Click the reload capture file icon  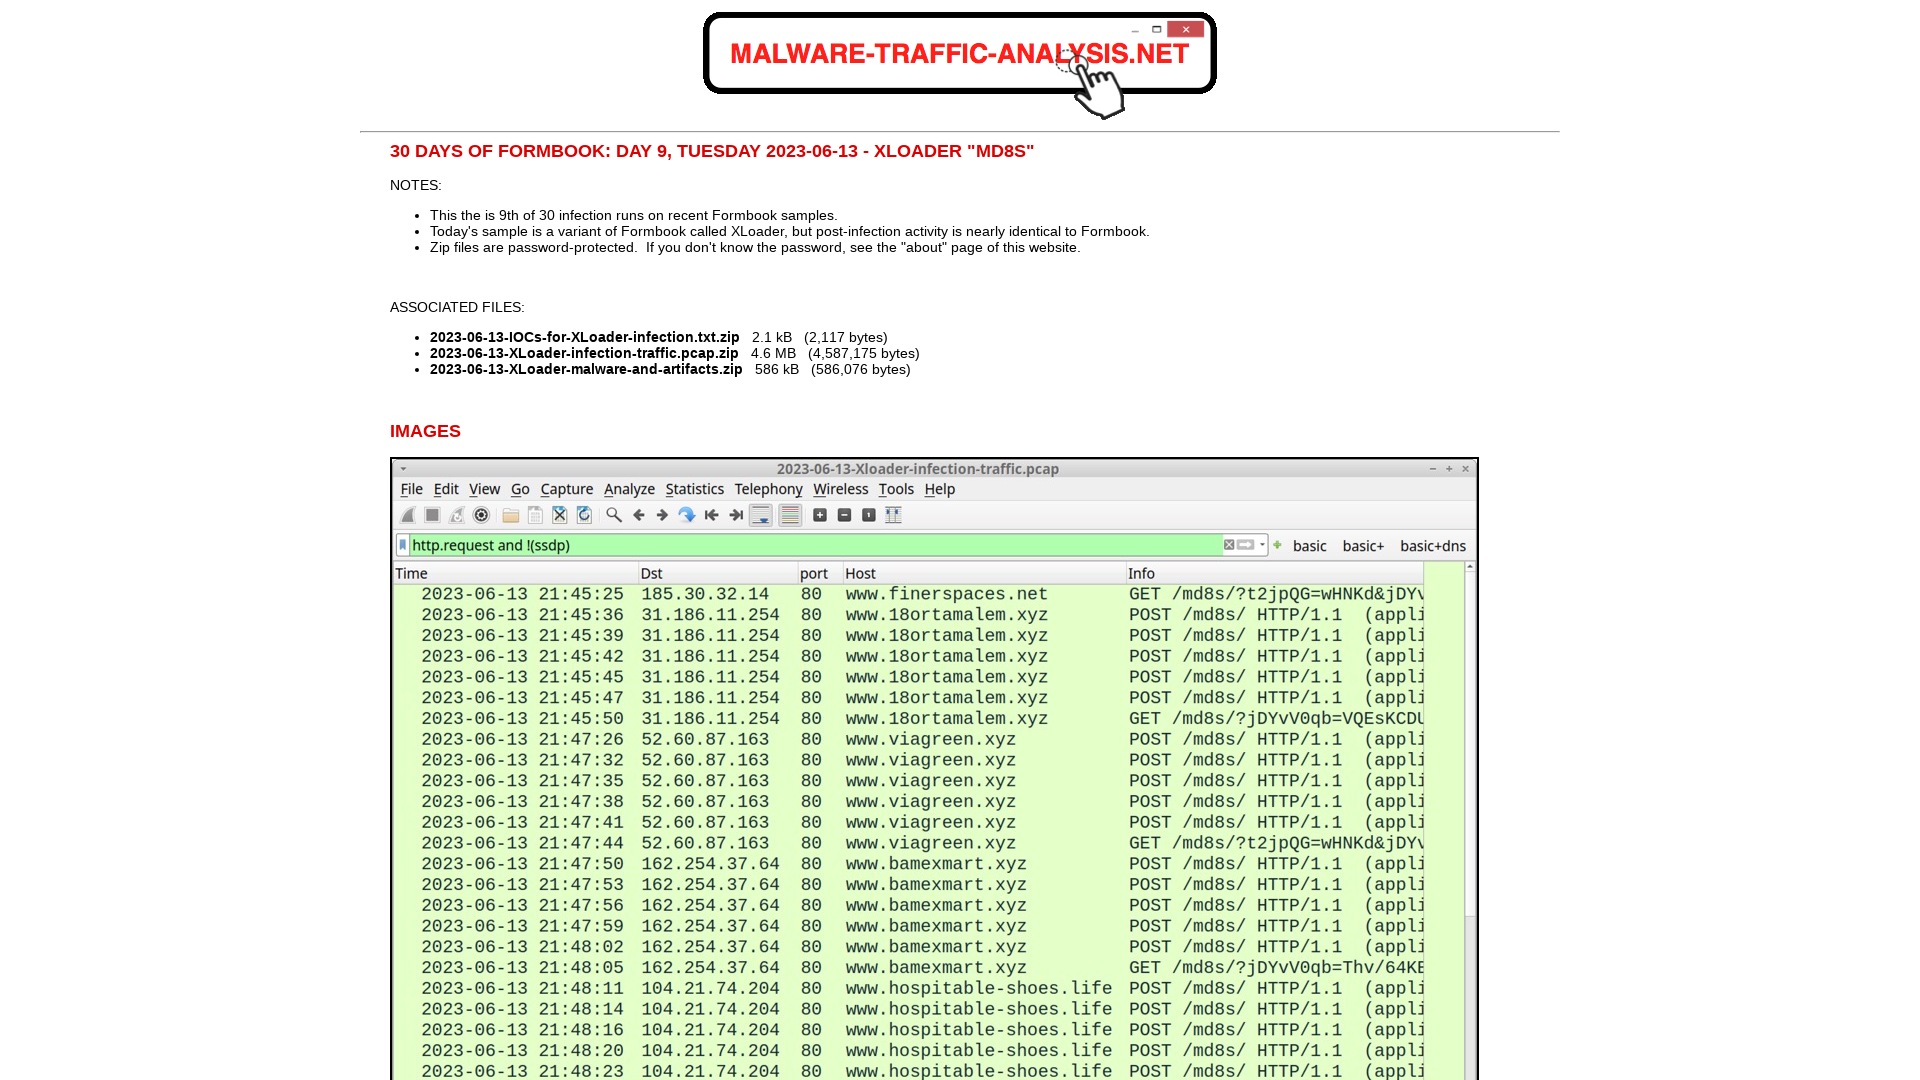[x=584, y=515]
